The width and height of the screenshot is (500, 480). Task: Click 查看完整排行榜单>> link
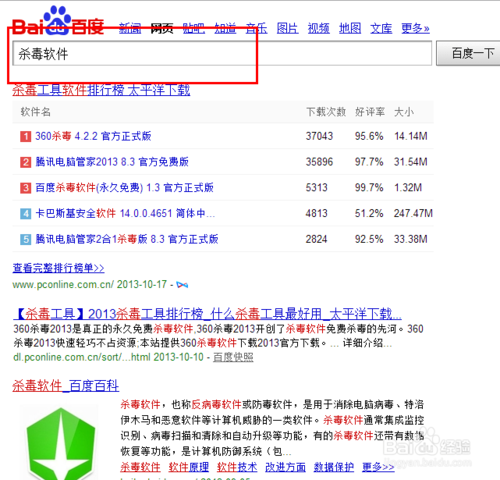tap(58, 268)
